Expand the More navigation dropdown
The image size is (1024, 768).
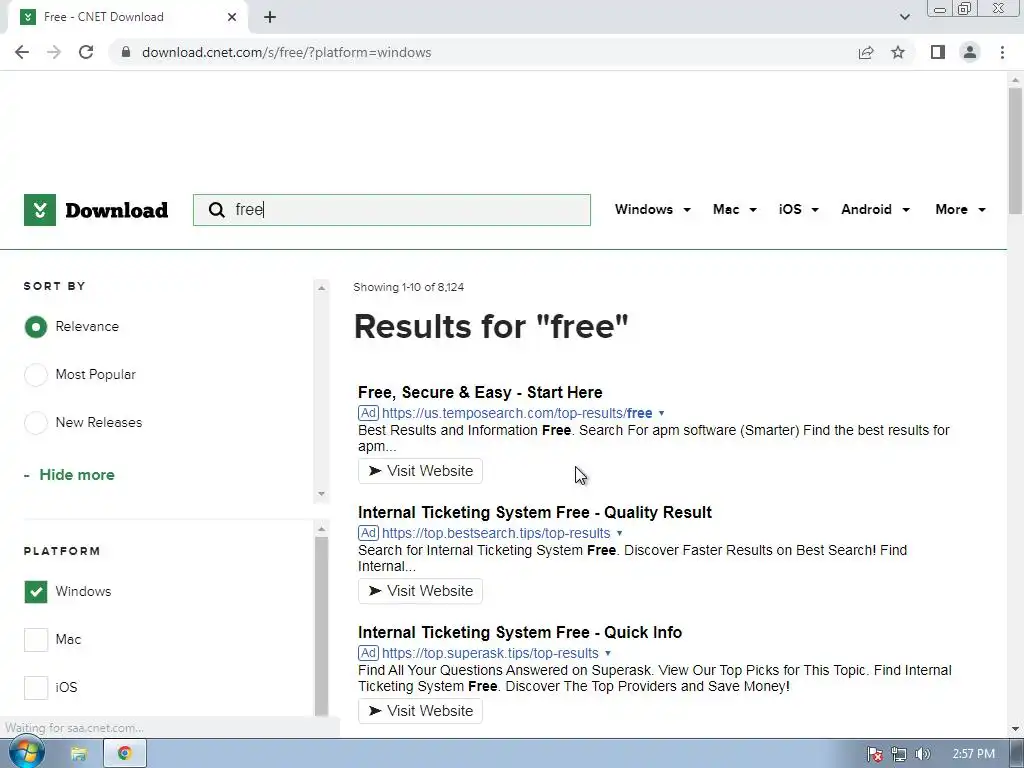(960, 210)
